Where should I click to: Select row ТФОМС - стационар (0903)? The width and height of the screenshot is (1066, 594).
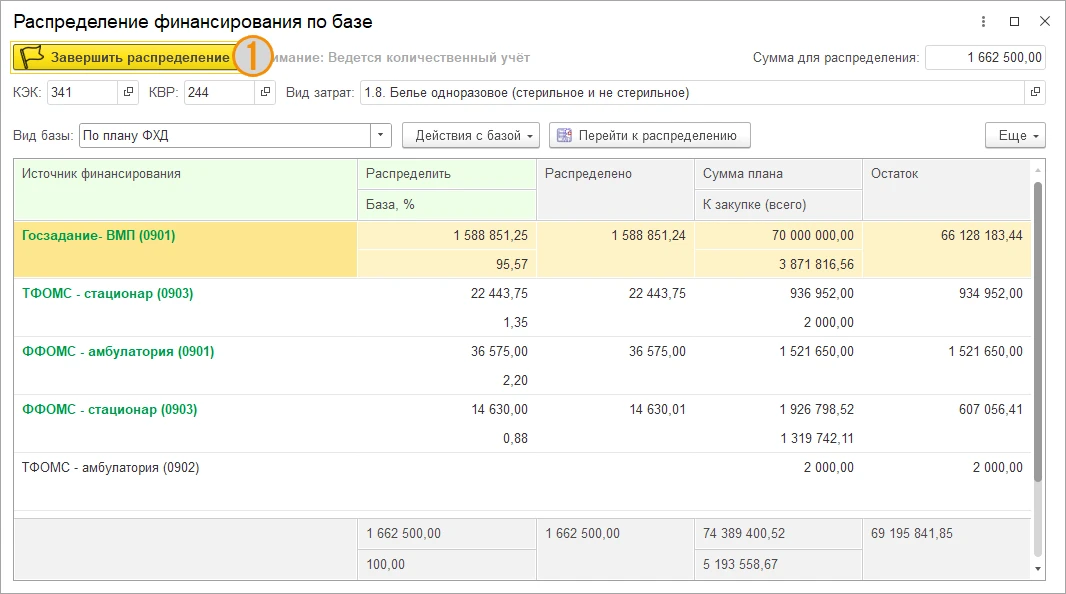(x=522, y=308)
